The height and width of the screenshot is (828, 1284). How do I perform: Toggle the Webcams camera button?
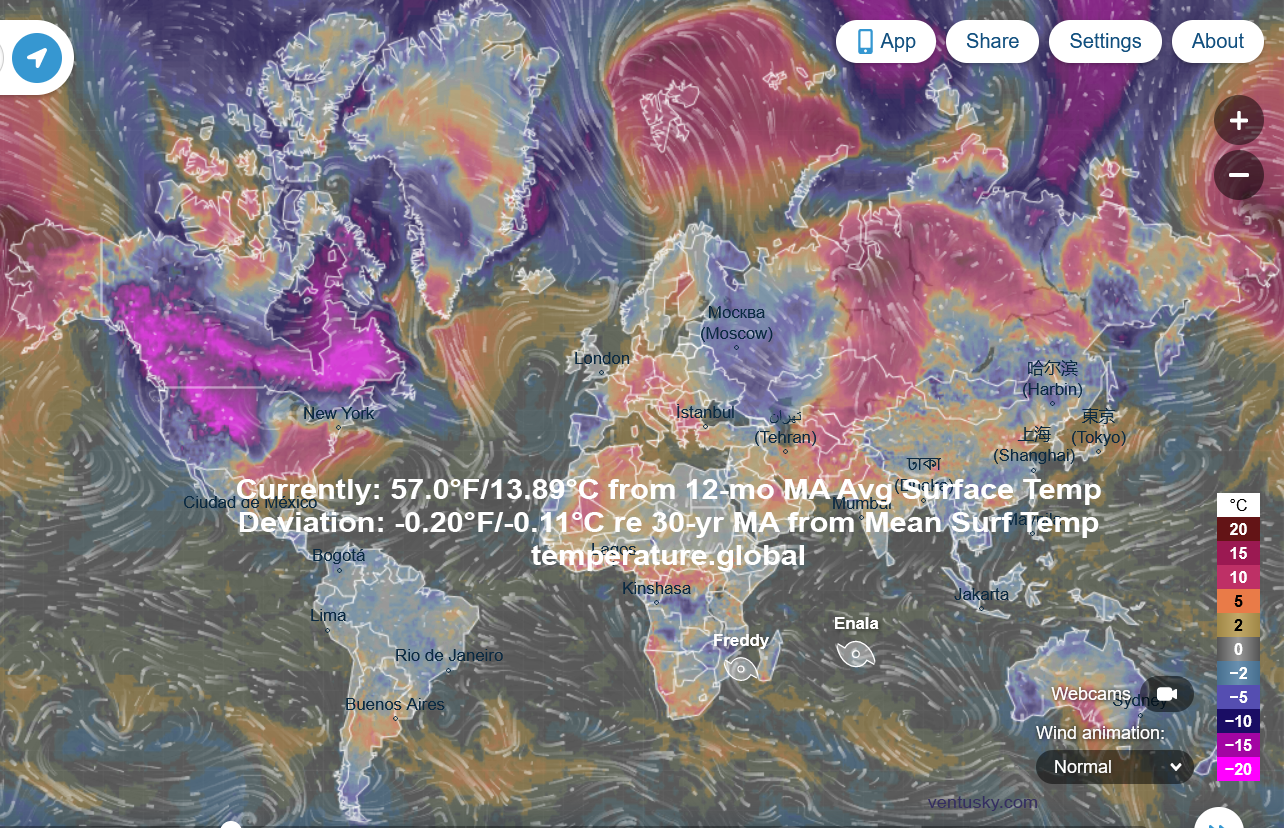tap(1166, 694)
